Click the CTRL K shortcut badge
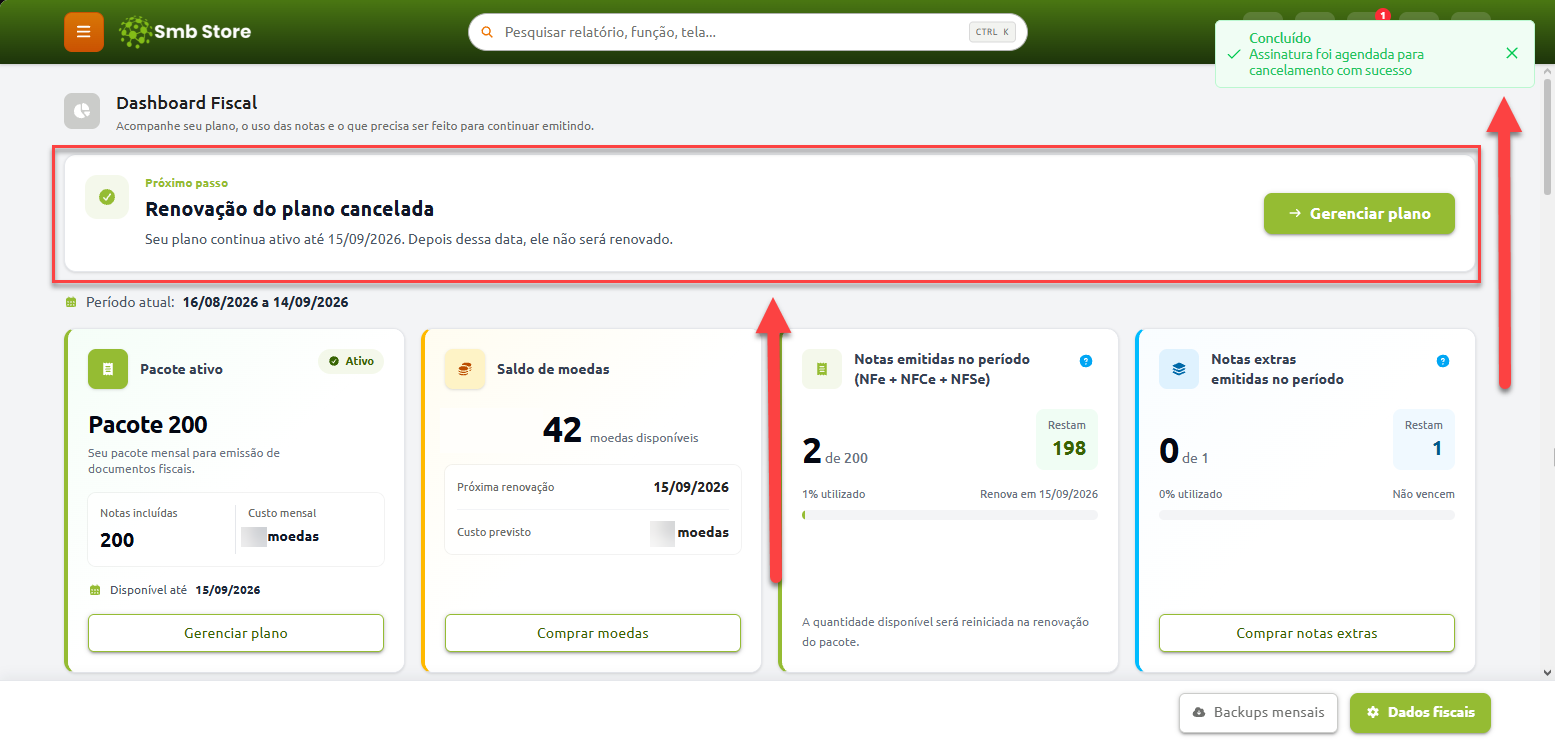Image resolution: width=1555 pixels, height=745 pixels. [x=993, y=32]
